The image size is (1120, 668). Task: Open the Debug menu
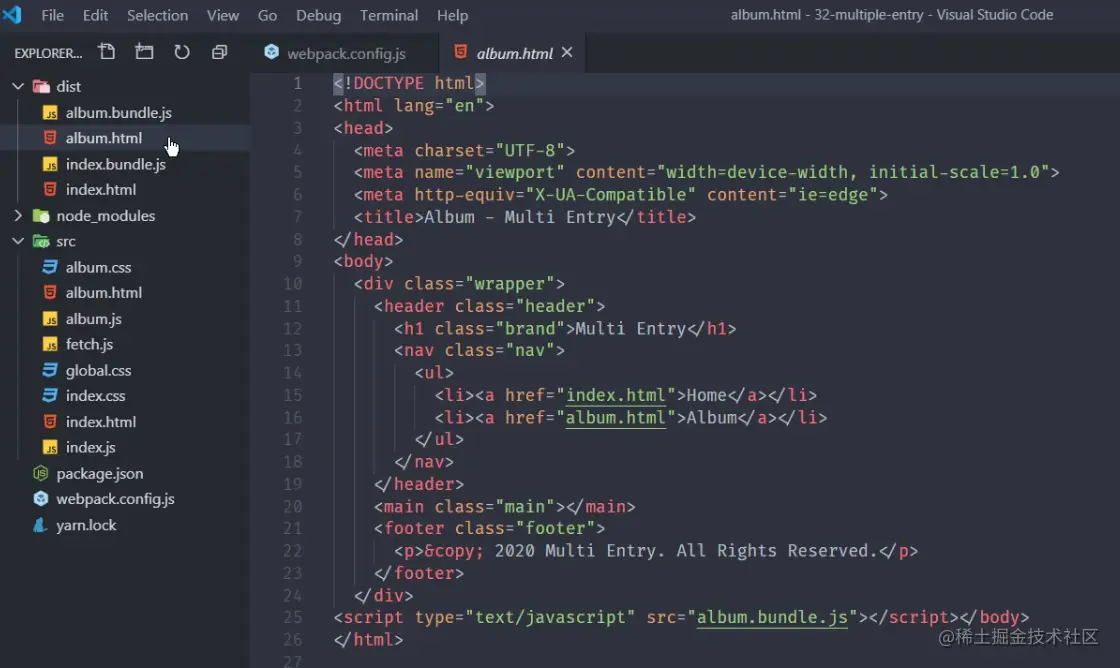click(319, 15)
